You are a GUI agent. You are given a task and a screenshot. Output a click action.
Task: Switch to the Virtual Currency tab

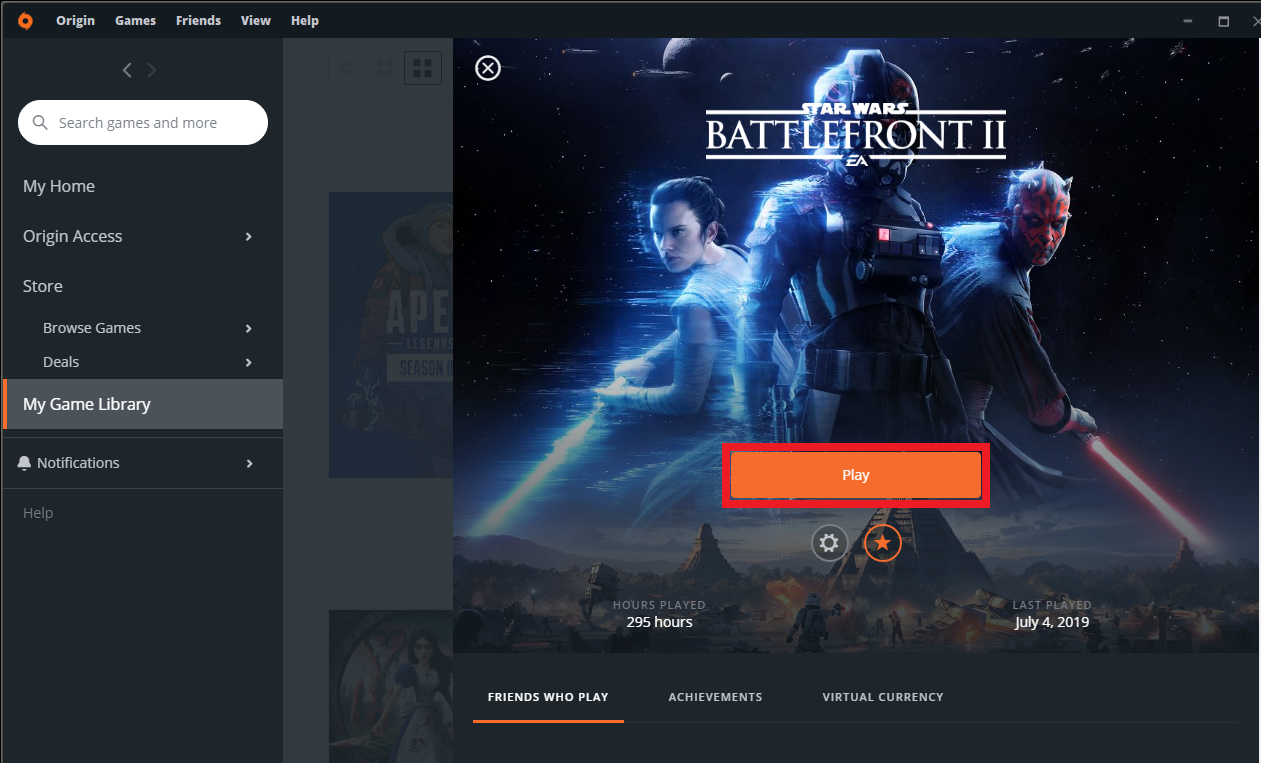pyautogui.click(x=883, y=697)
